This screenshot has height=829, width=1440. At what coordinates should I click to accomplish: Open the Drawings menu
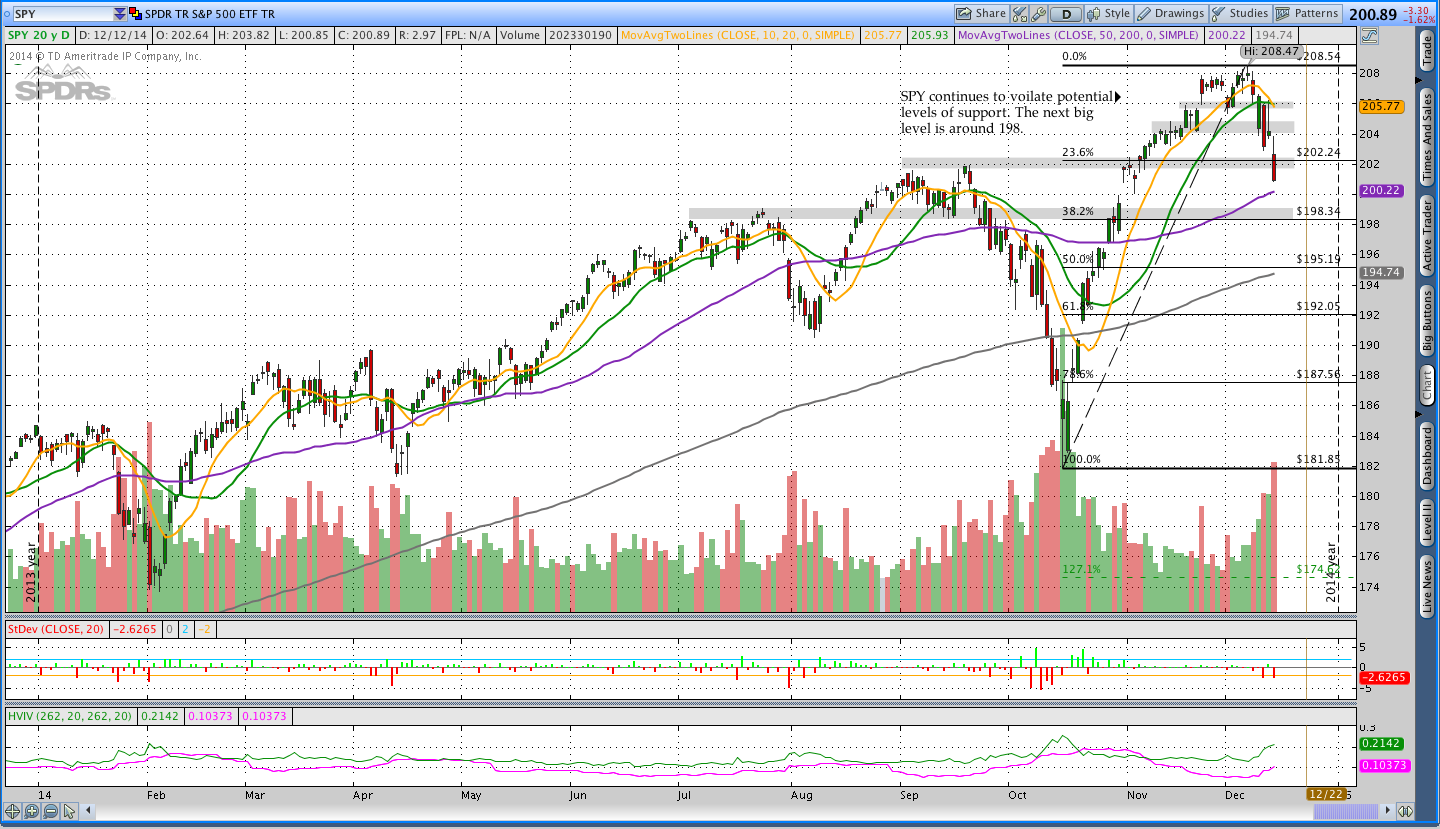1170,13
